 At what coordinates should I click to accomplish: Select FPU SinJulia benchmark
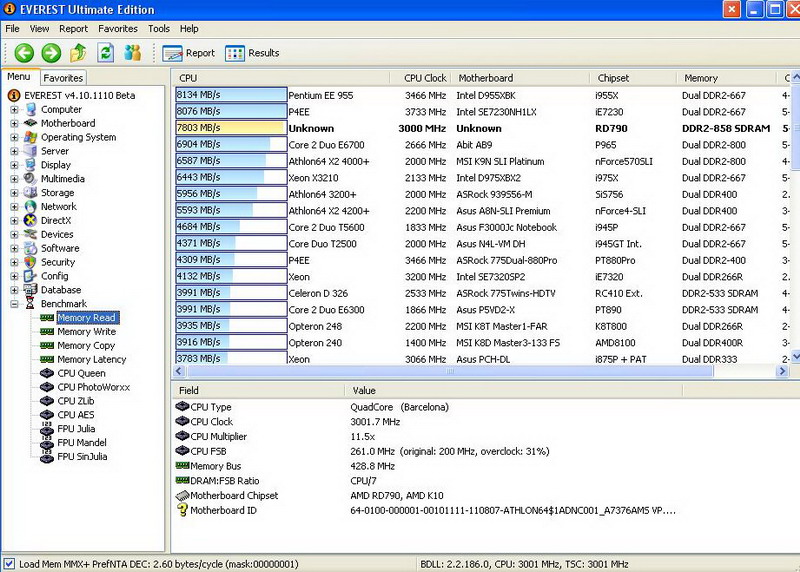point(82,456)
